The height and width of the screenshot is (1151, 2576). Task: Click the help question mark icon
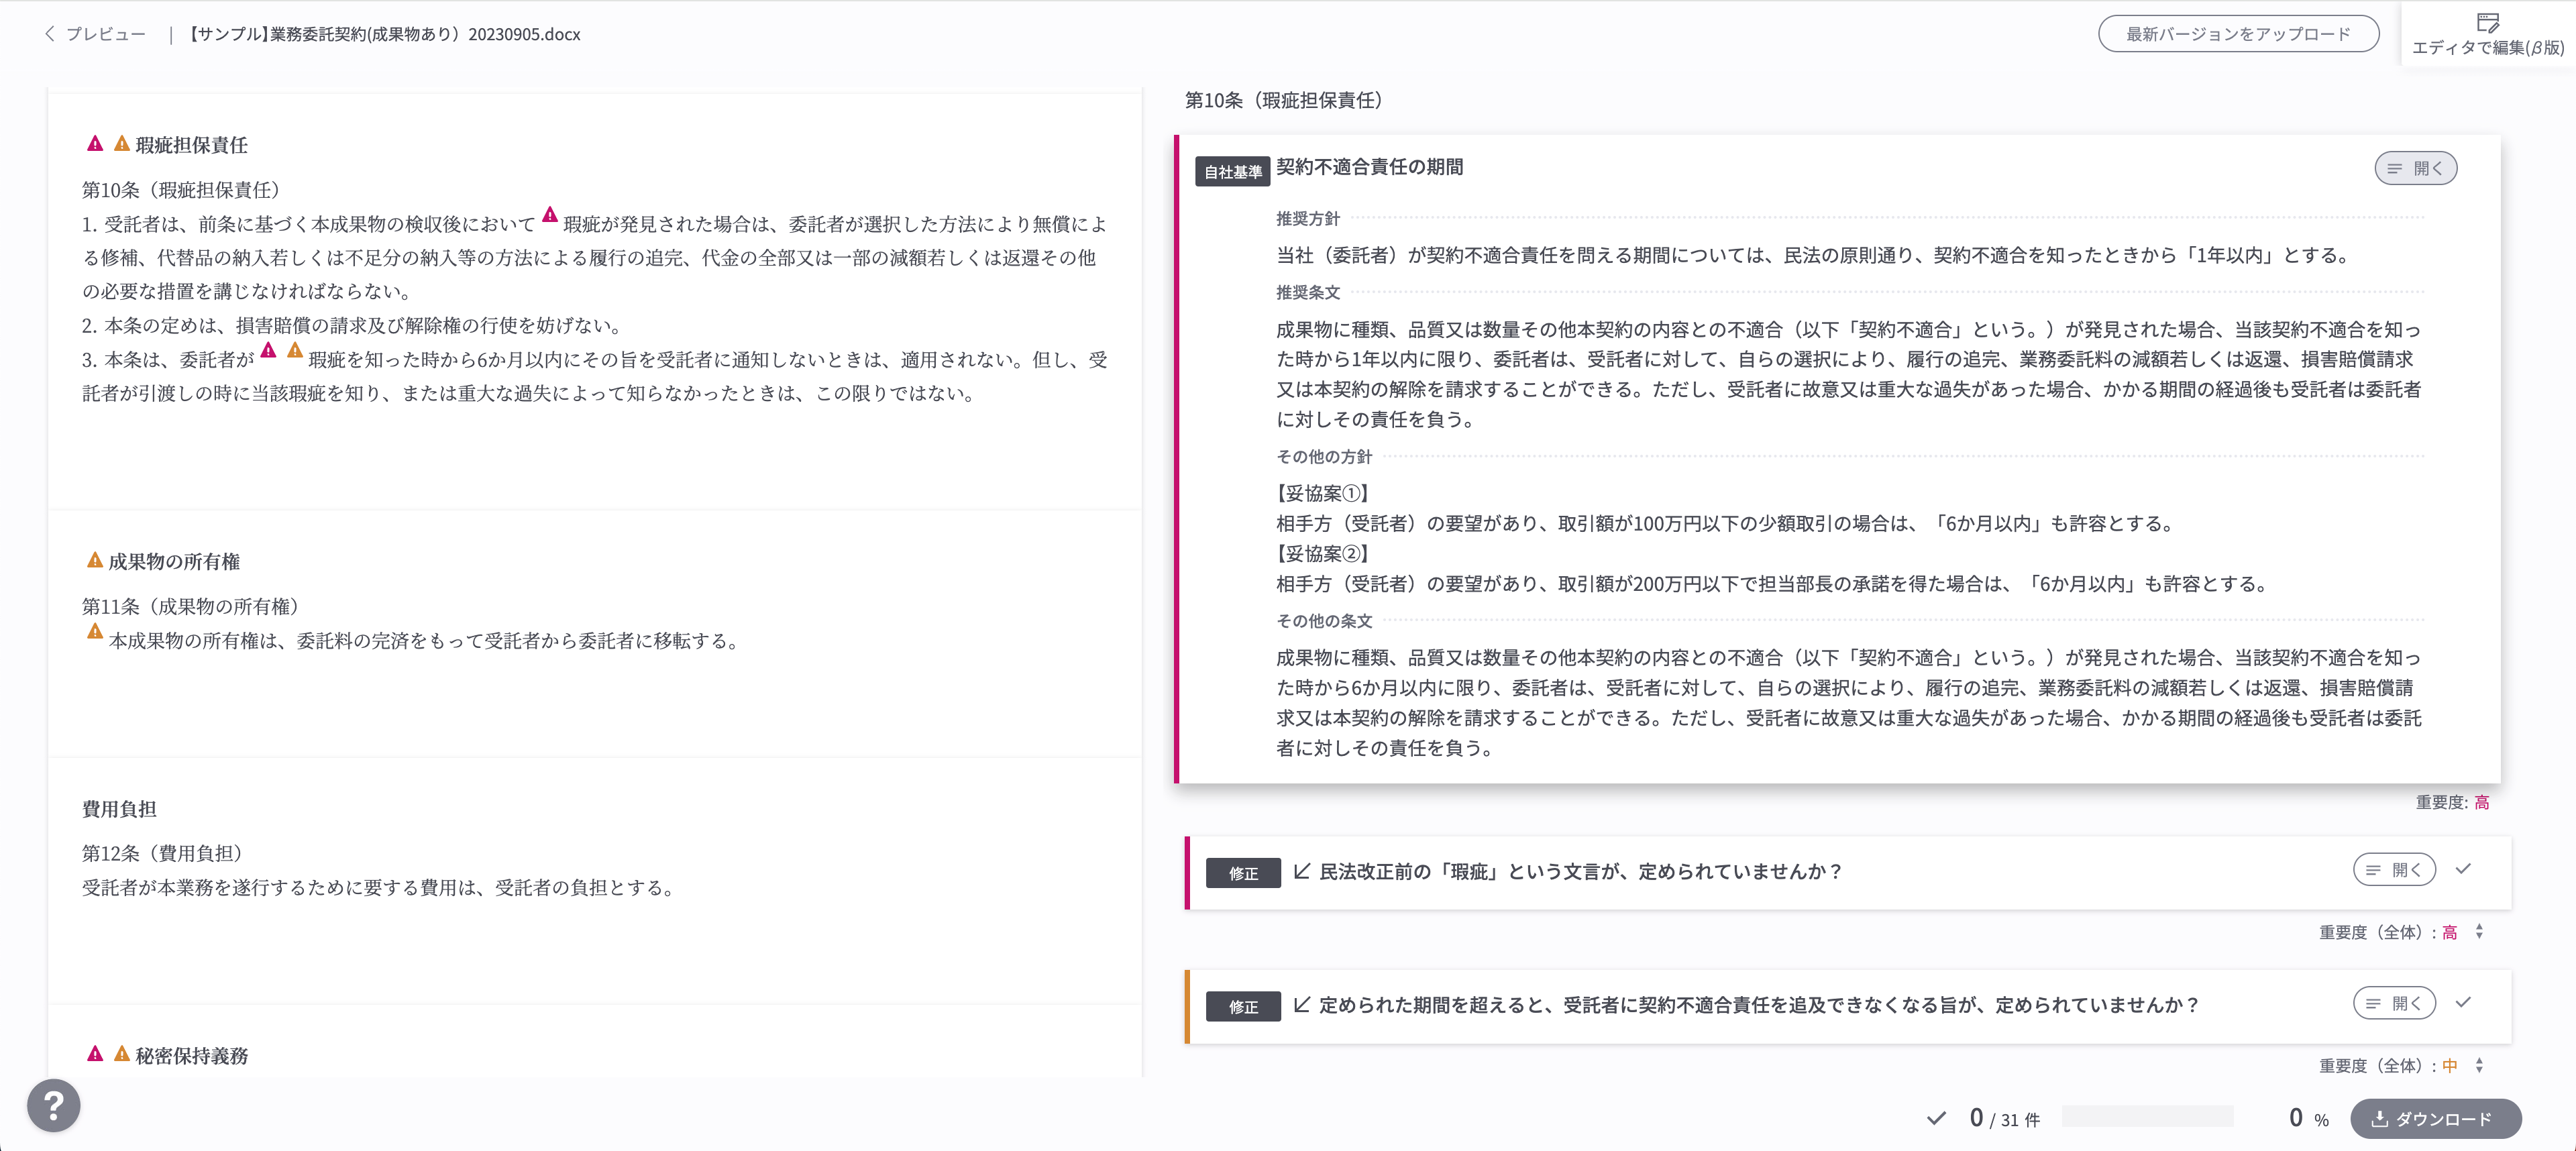coord(54,1105)
